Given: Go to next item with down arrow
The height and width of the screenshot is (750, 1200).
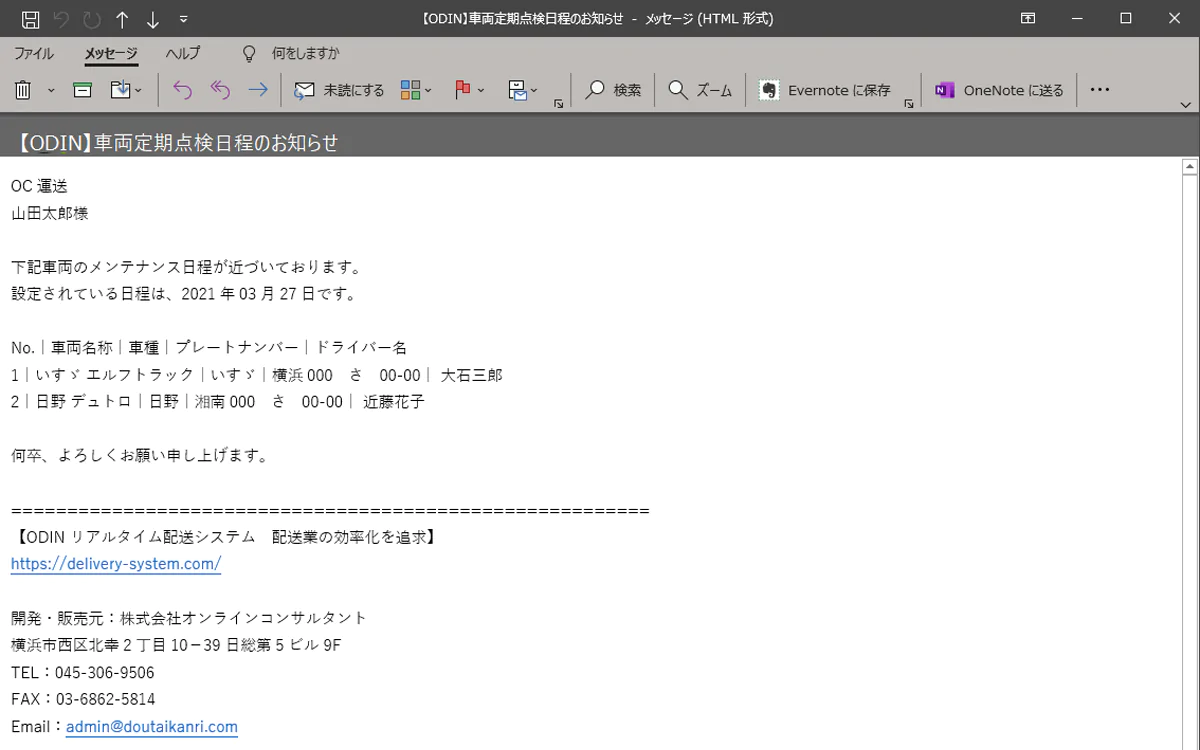Looking at the screenshot, I should pyautogui.click(x=153, y=19).
